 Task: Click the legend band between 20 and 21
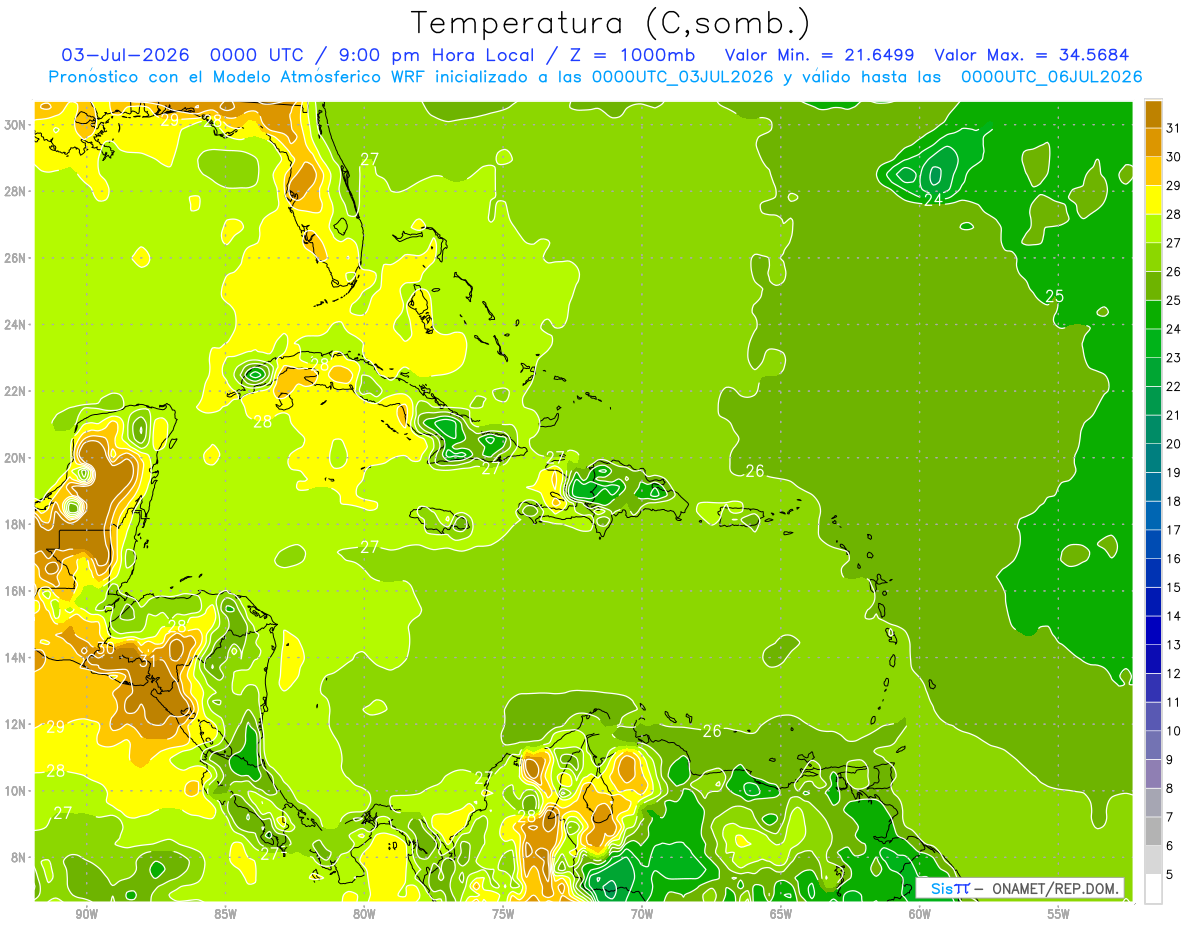(x=1153, y=429)
